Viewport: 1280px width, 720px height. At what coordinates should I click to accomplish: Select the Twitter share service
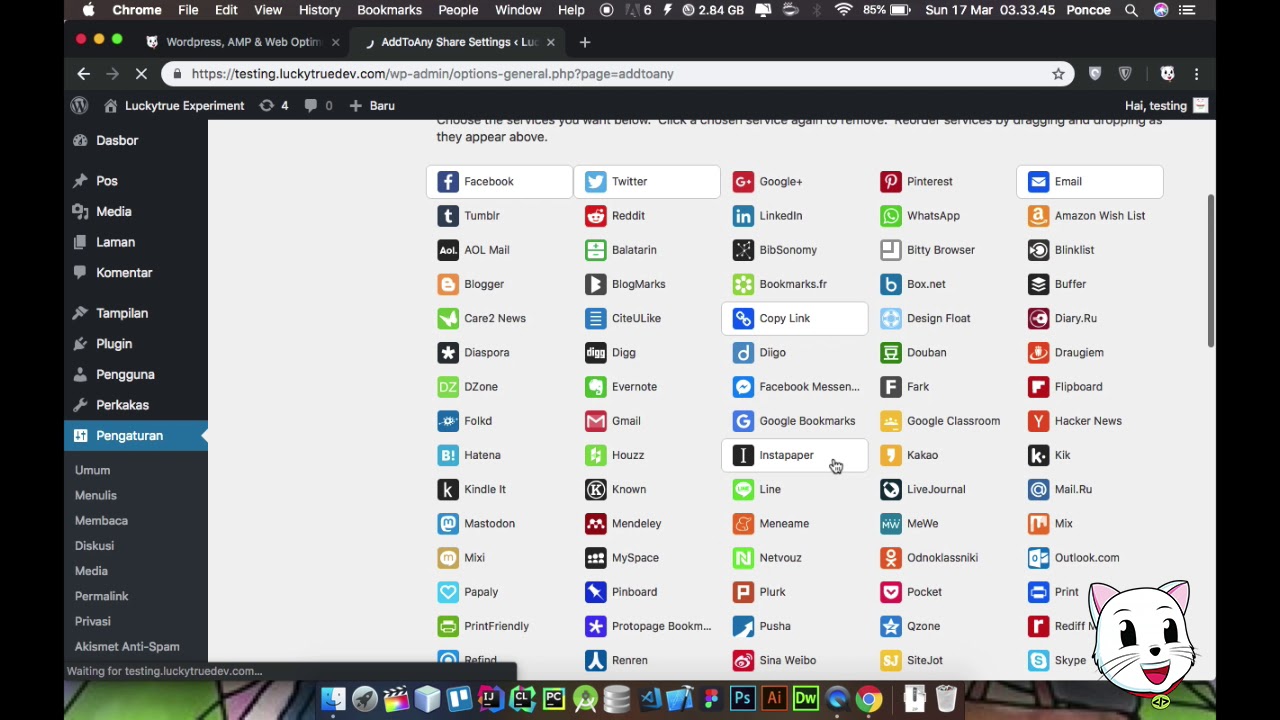pyautogui.click(x=646, y=182)
